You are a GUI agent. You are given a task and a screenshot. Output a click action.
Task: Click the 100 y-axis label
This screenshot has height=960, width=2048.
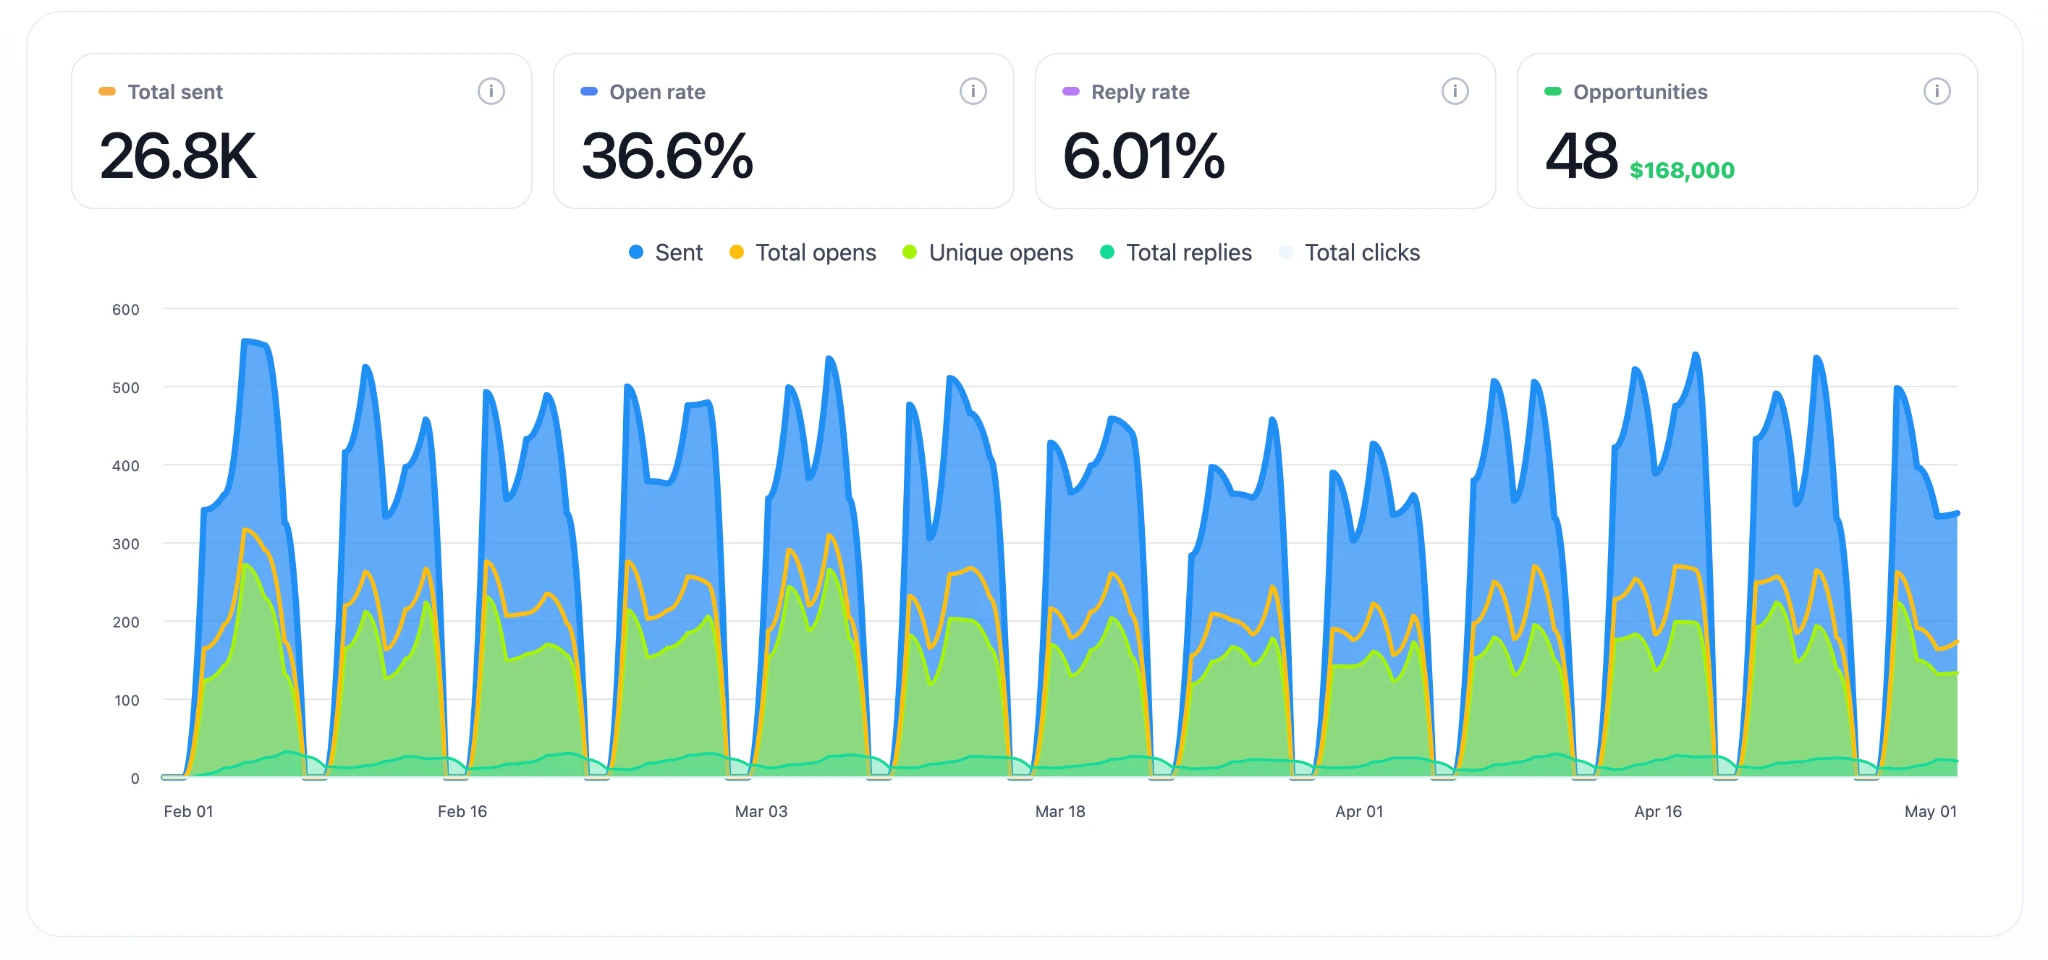pyautogui.click(x=126, y=700)
